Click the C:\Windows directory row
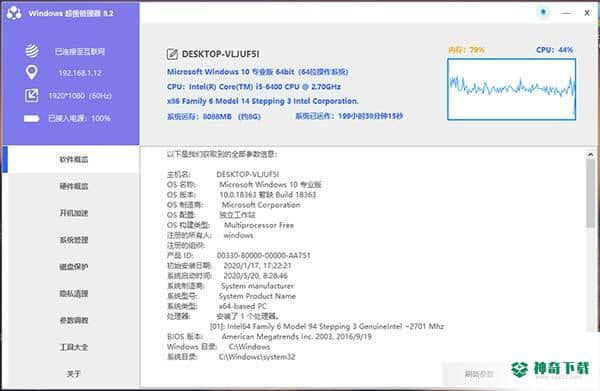Image resolution: width=600 pixels, height=391 pixels. 218,347
